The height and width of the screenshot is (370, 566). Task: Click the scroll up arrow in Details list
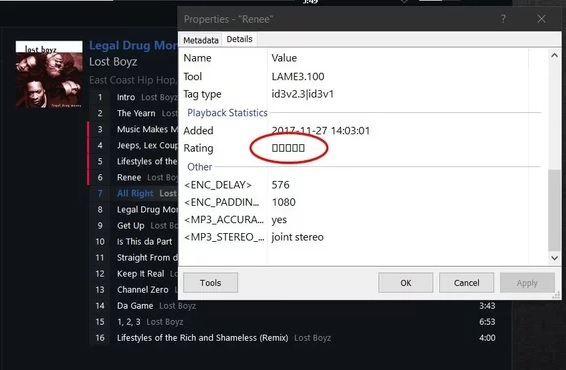(x=554, y=56)
